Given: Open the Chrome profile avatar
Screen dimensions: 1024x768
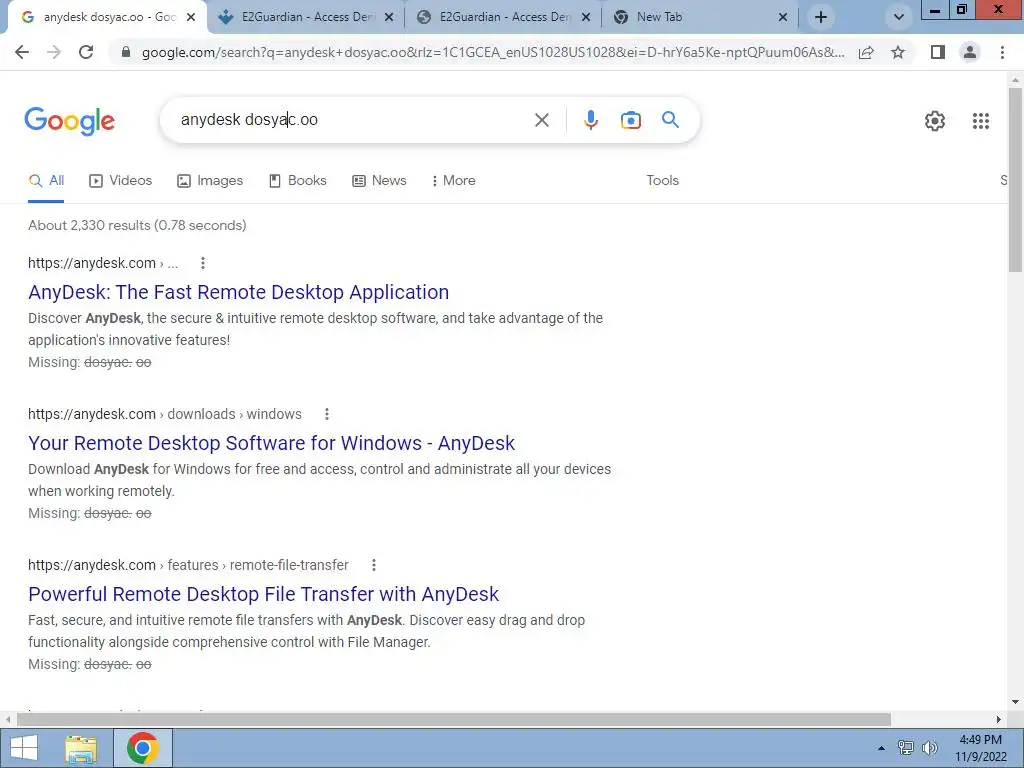Looking at the screenshot, I should (x=970, y=52).
